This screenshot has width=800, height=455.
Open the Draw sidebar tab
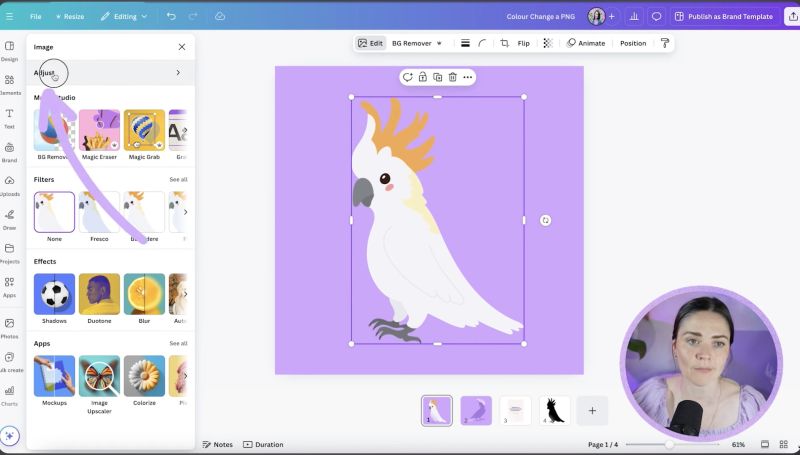(9, 220)
